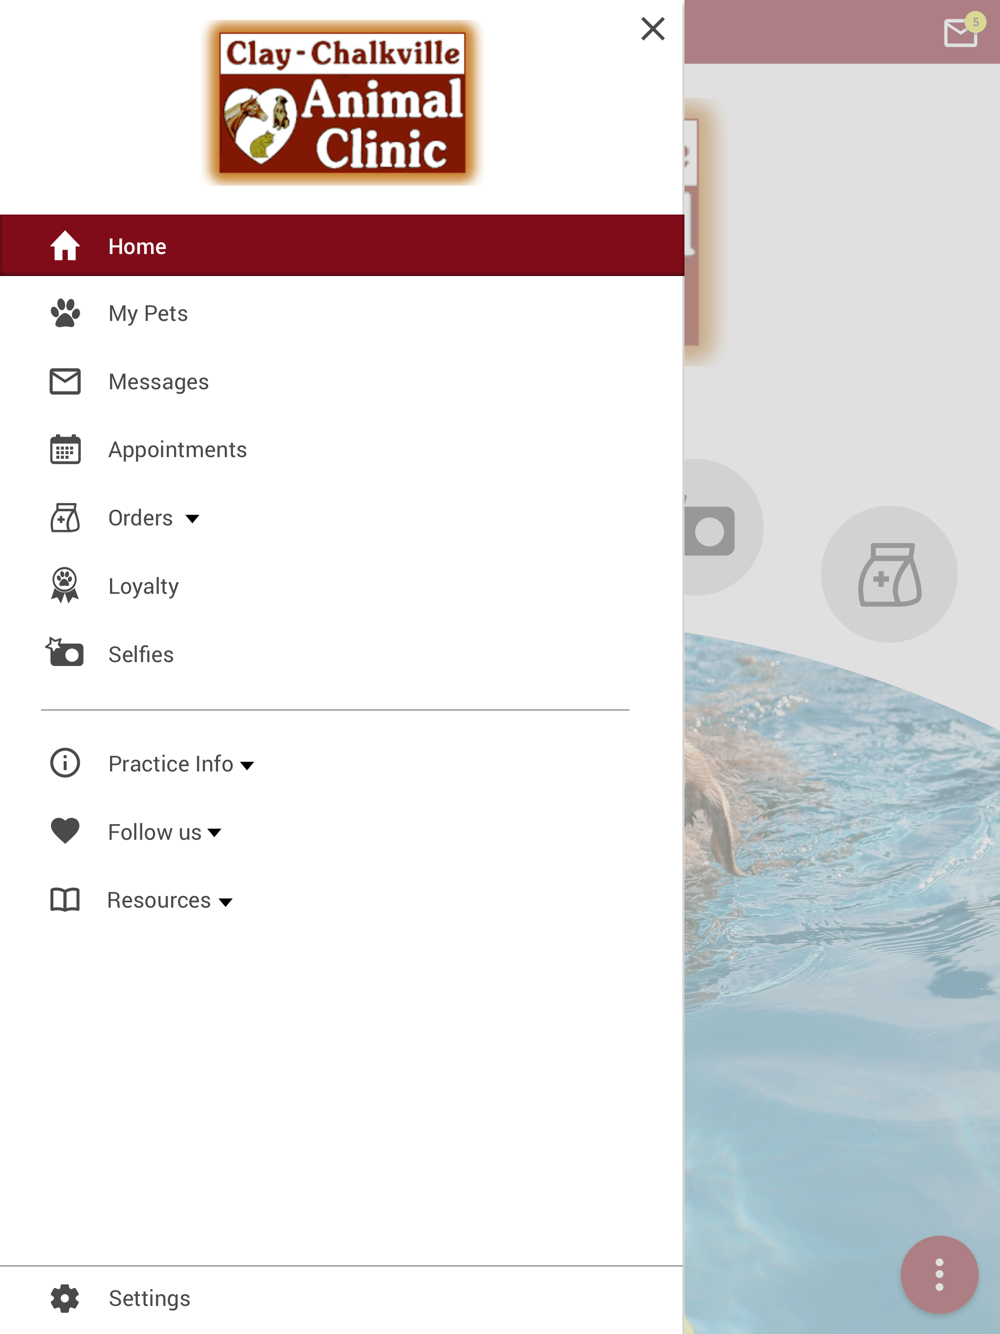Tap the round medicine bag shortcut on home screen
The image size is (1000, 1334).
889,574
